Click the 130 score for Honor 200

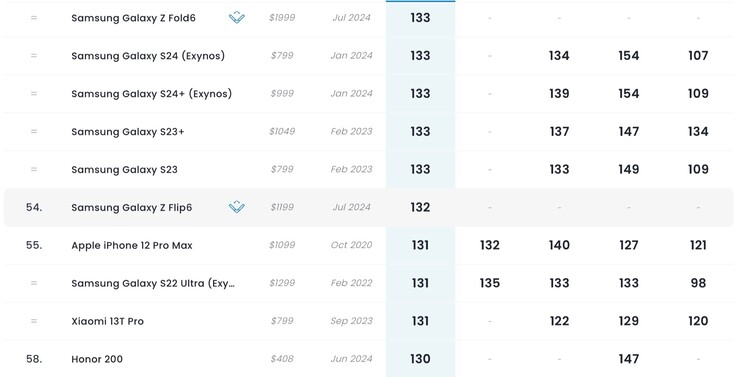tap(420, 359)
